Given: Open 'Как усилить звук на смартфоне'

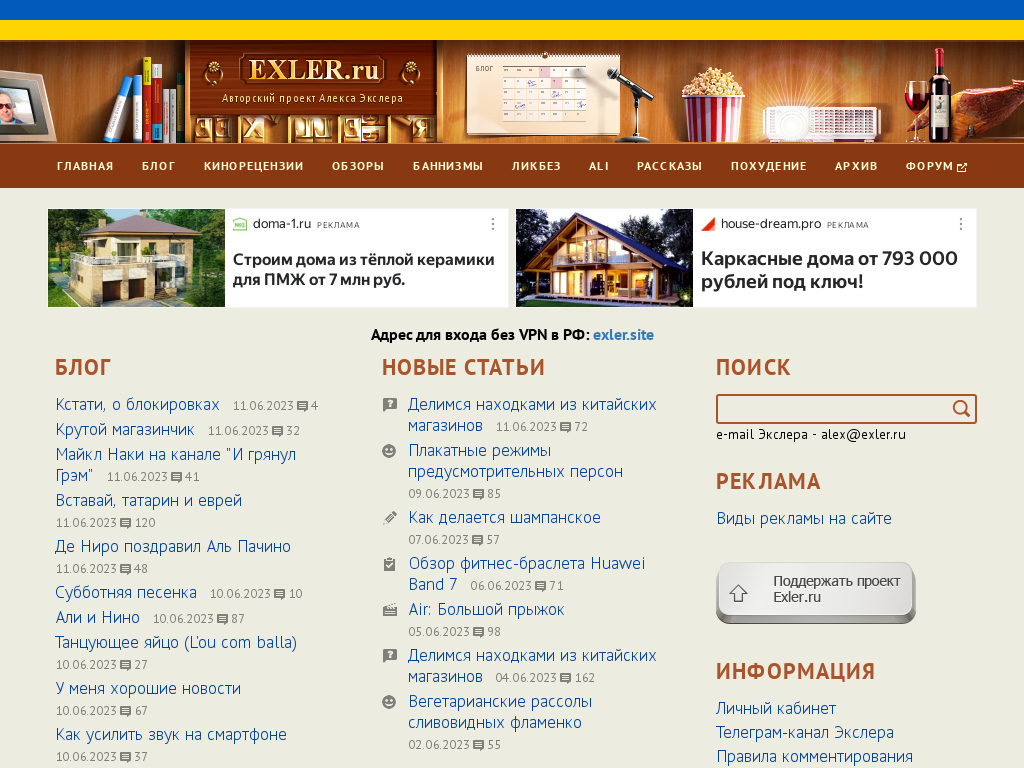Looking at the screenshot, I should tap(171, 735).
